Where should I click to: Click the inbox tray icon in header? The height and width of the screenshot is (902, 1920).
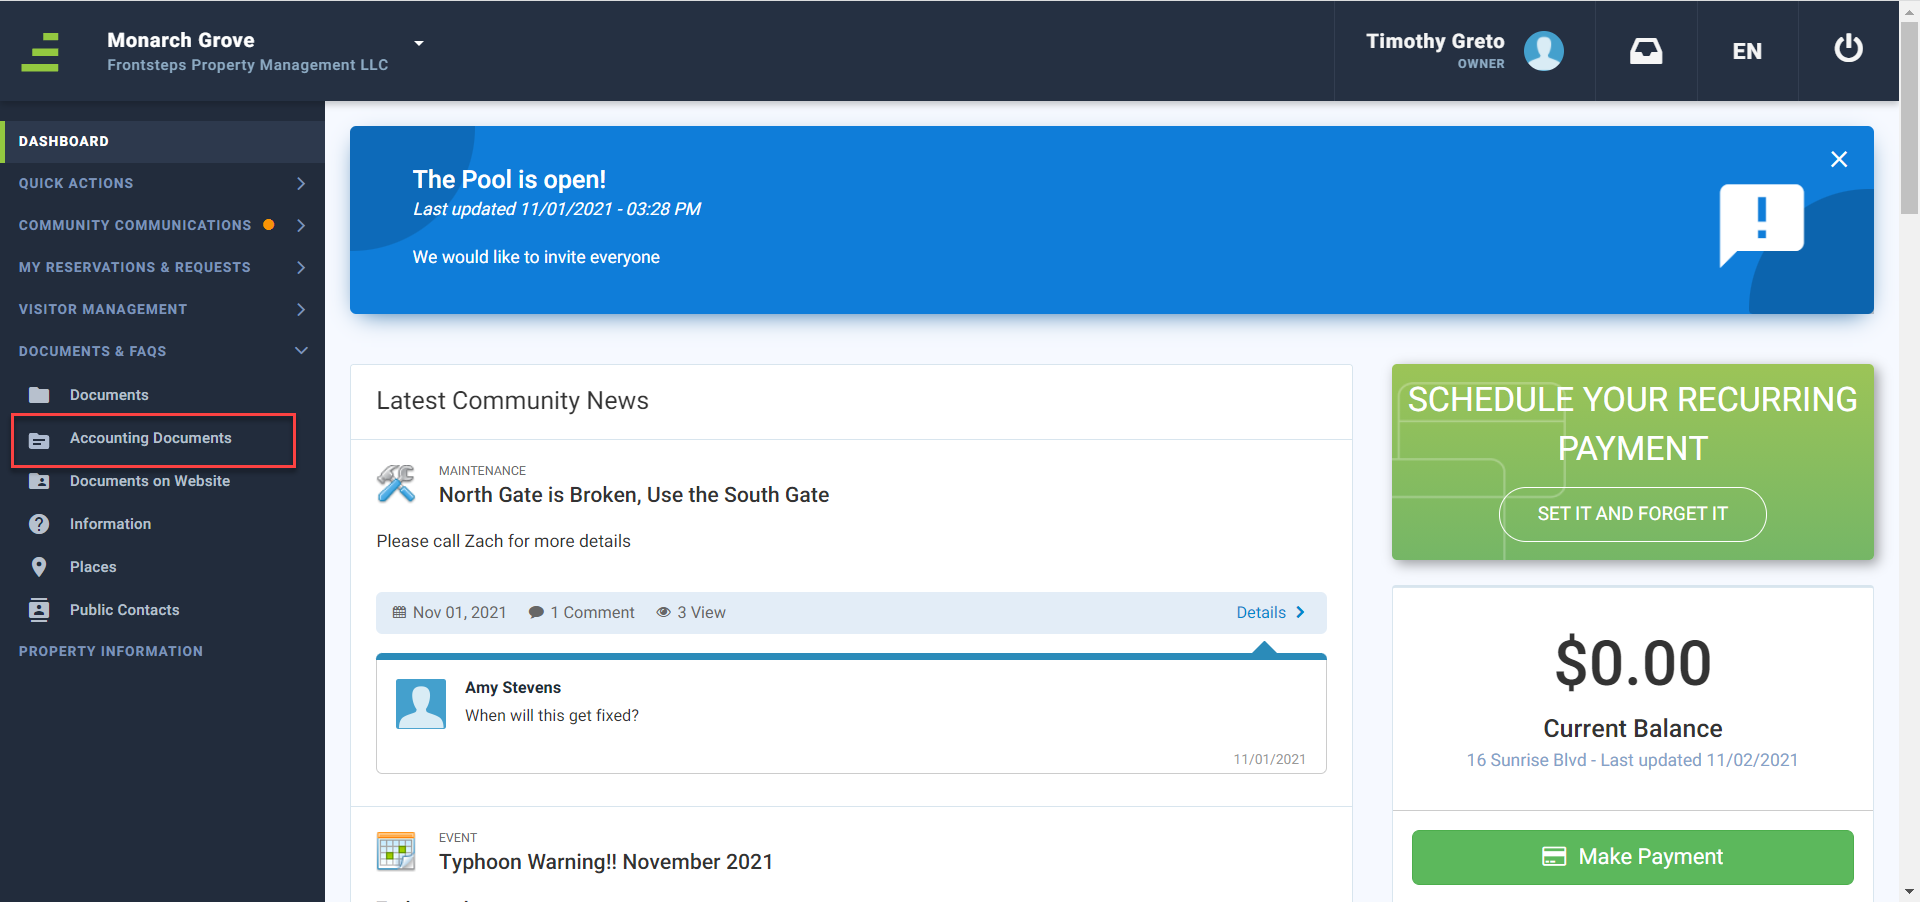coord(1645,51)
